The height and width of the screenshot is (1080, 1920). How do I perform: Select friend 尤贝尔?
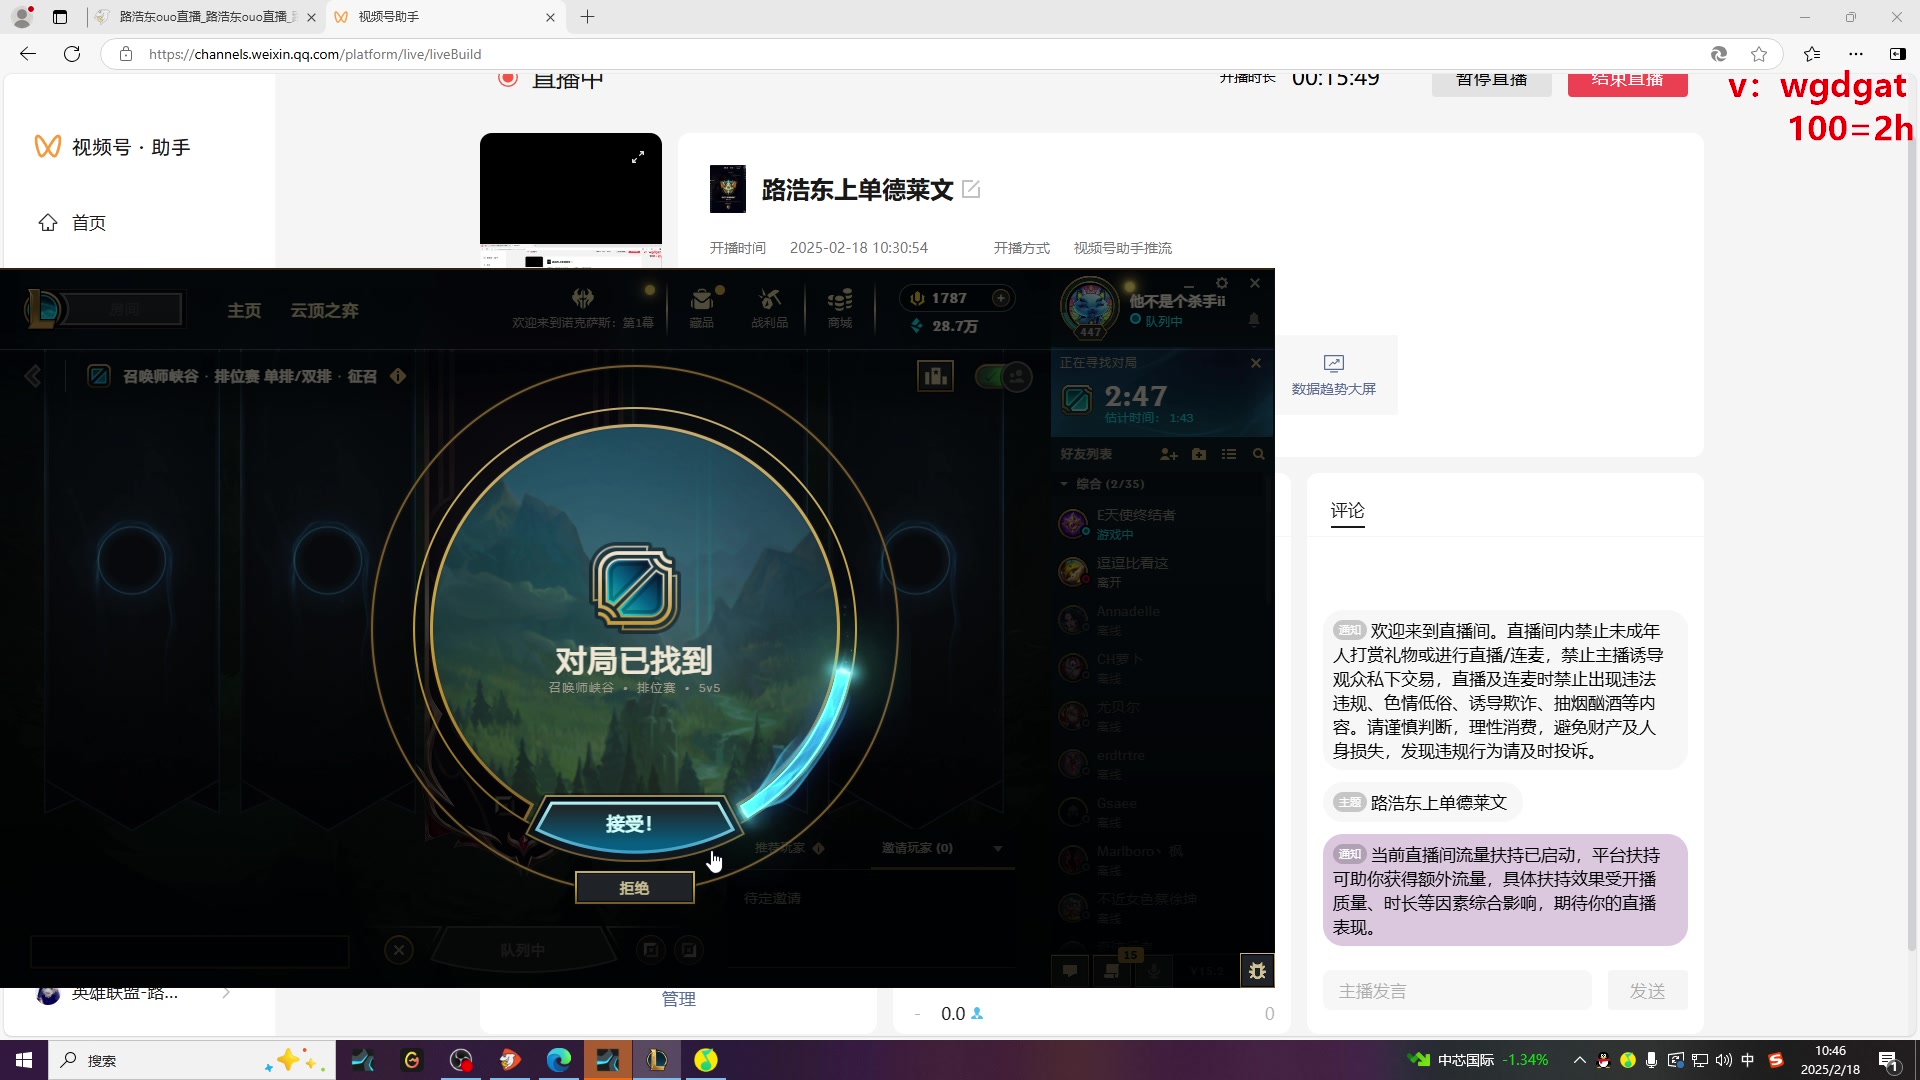(1160, 716)
